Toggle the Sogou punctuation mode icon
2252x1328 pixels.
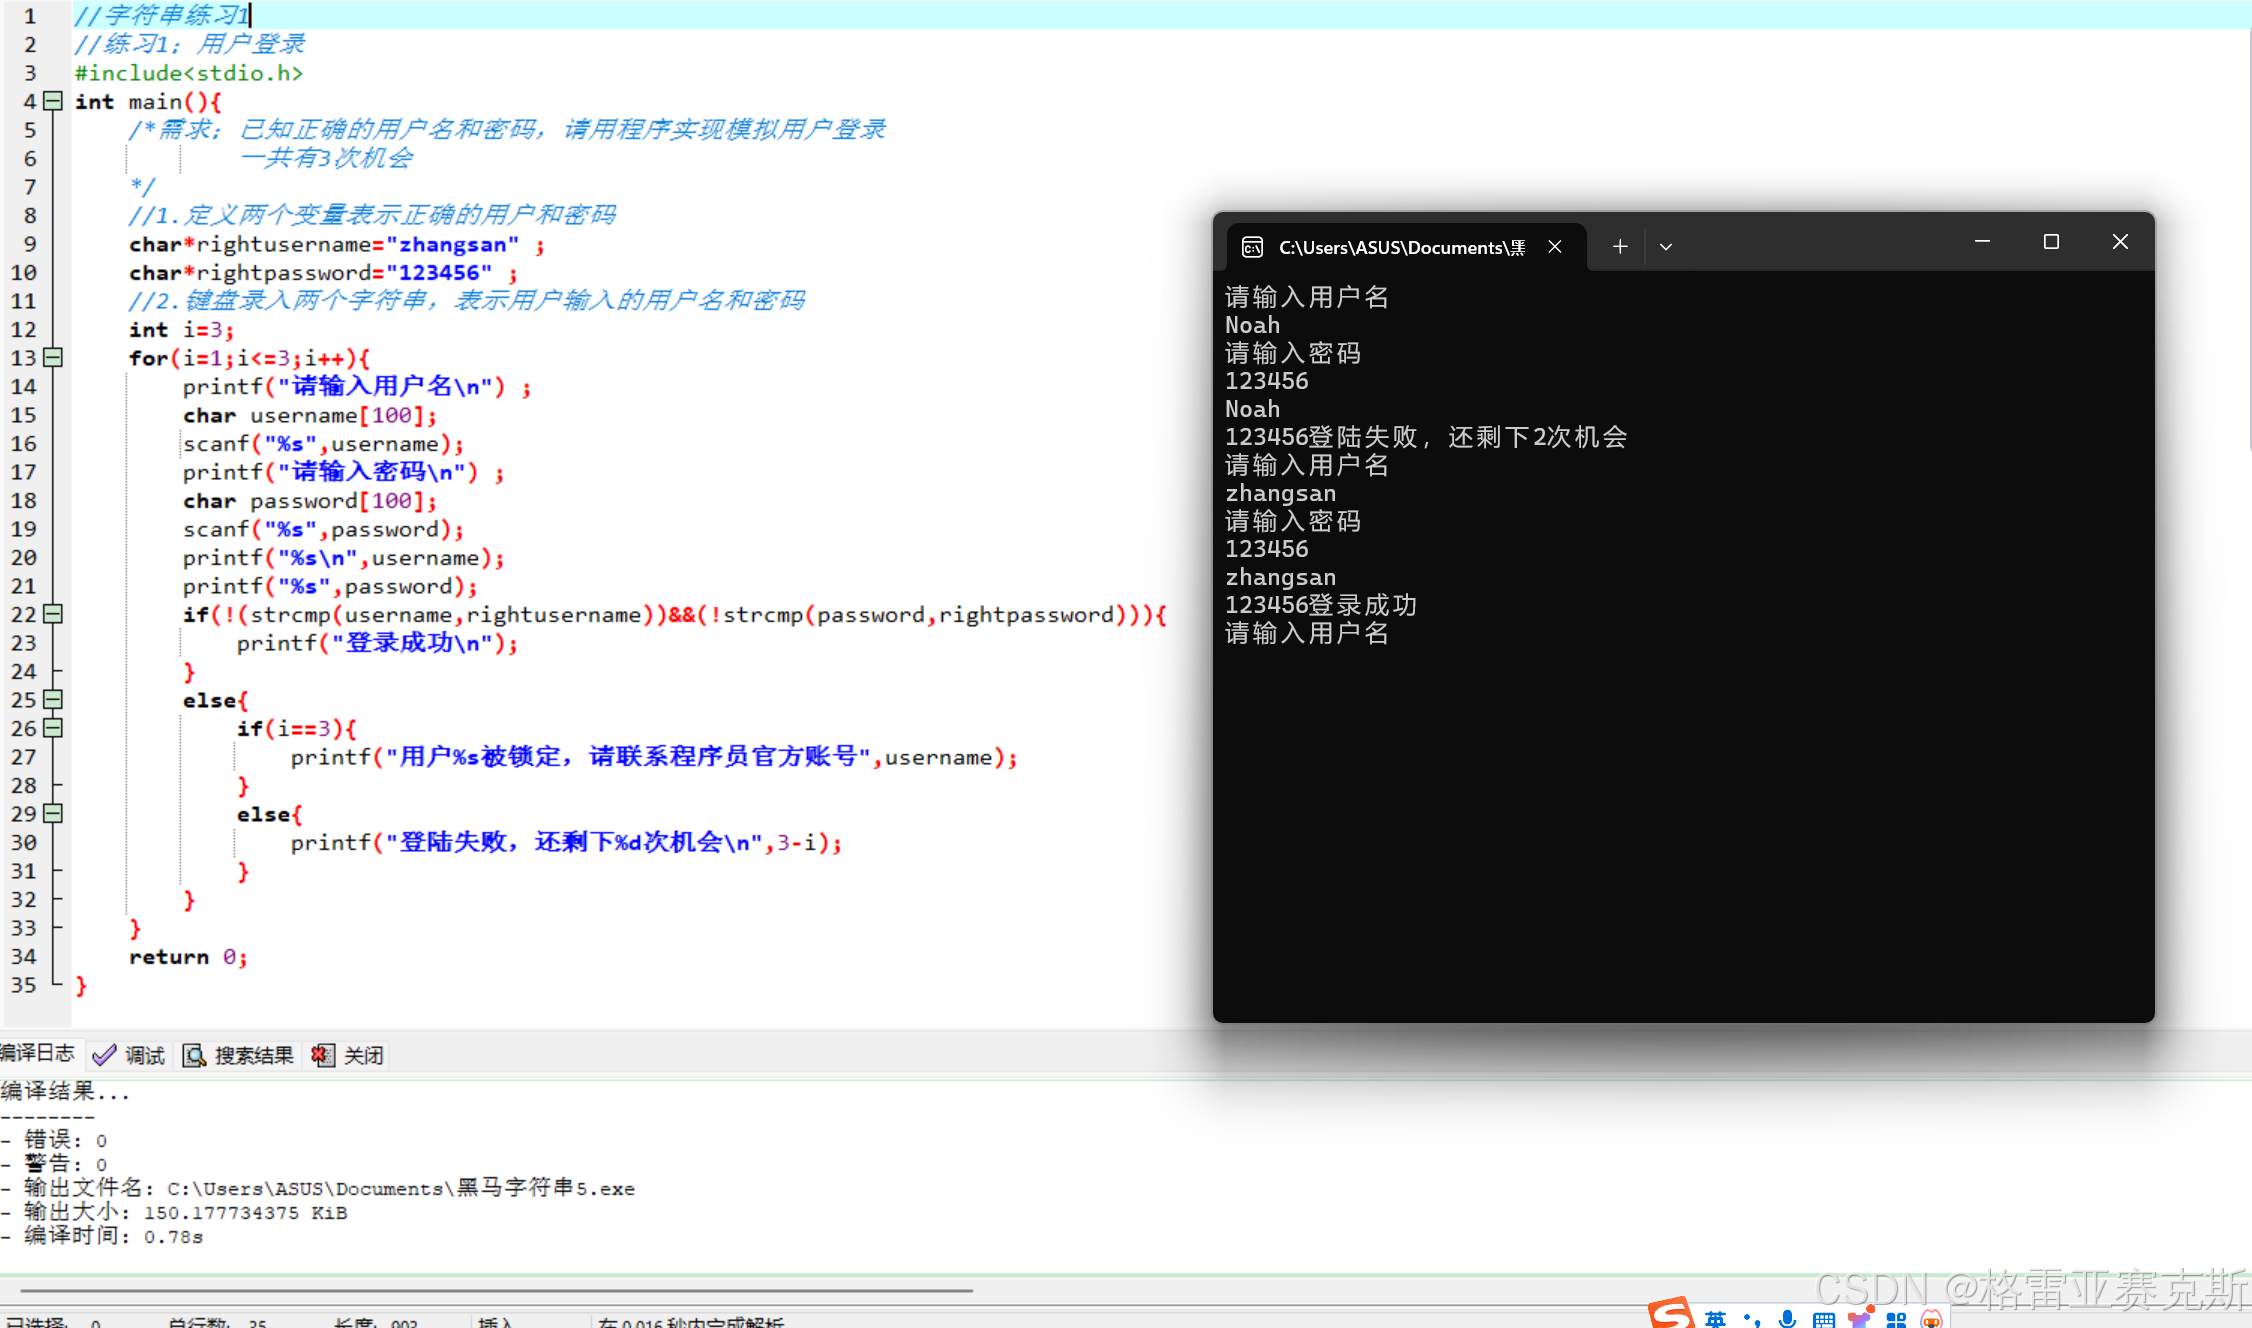coord(1752,1319)
